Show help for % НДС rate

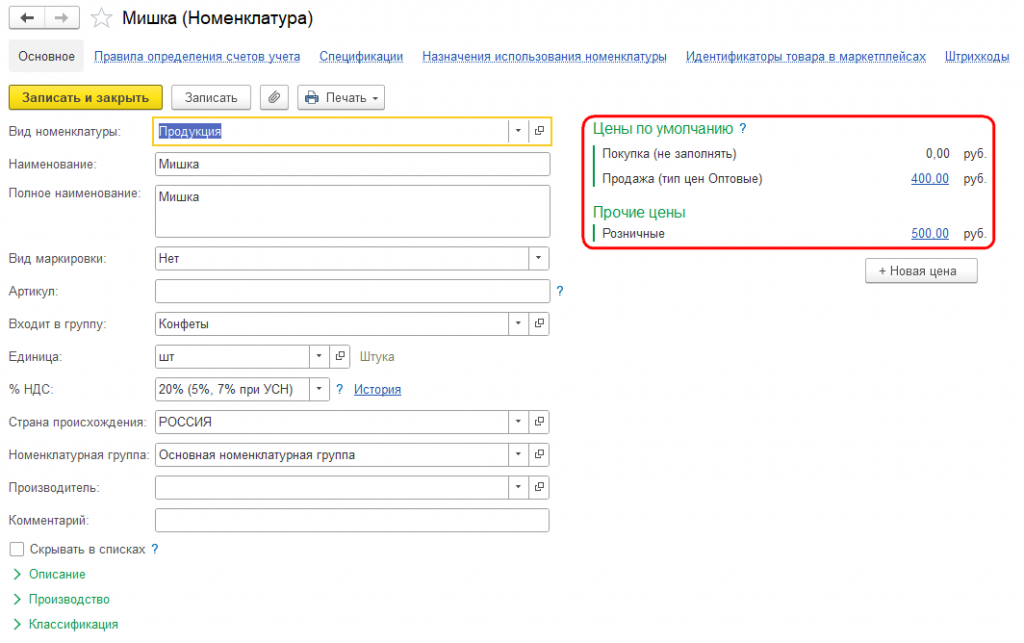(x=340, y=389)
